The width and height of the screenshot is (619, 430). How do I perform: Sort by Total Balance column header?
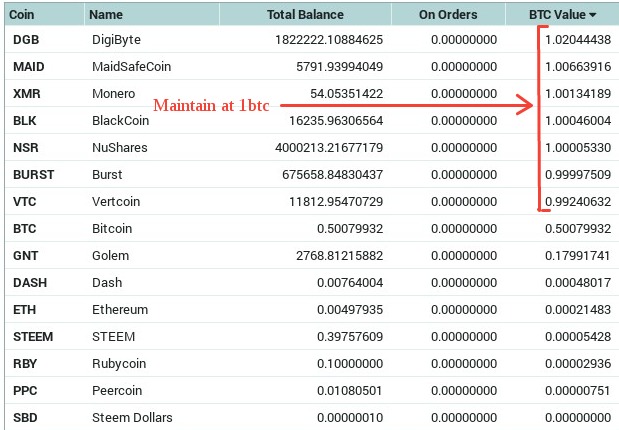tap(305, 15)
